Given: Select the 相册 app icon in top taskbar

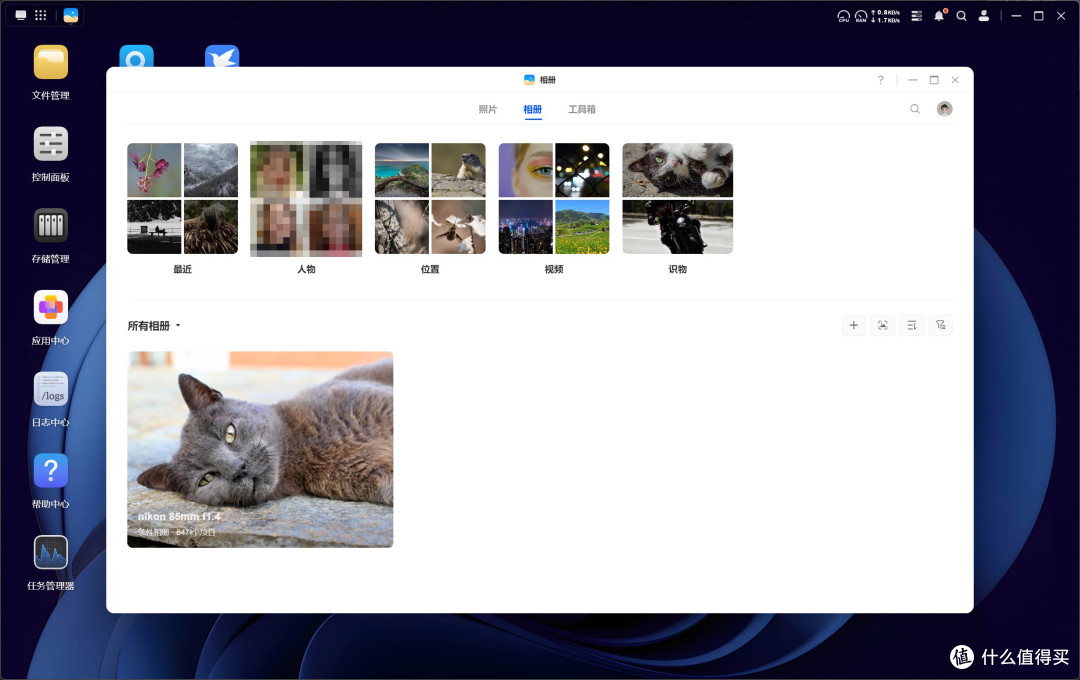Looking at the screenshot, I should 70,15.
